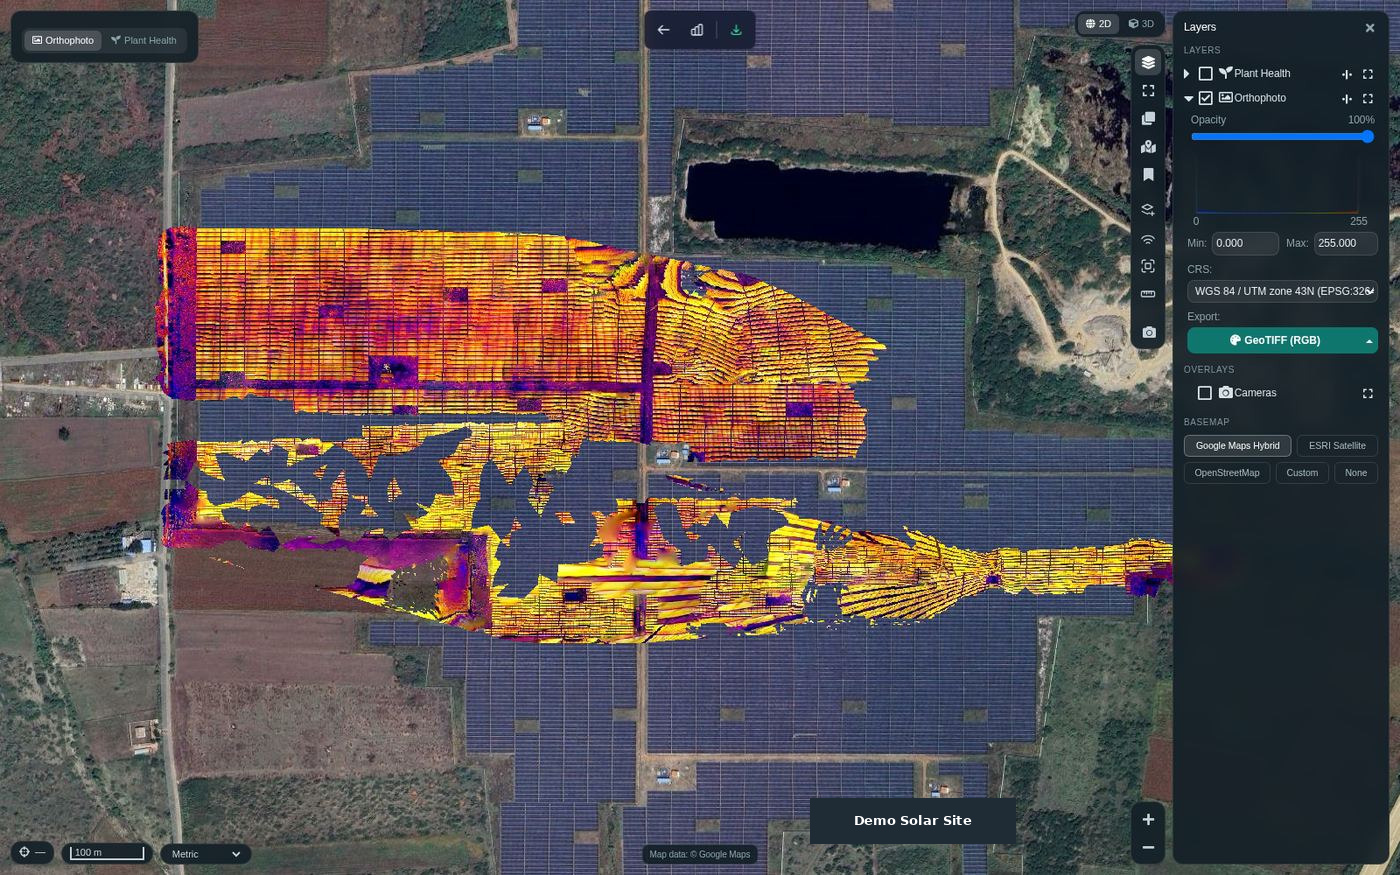Select the ruler measure tool icon
This screenshot has width=1400, height=875.
(1148, 294)
